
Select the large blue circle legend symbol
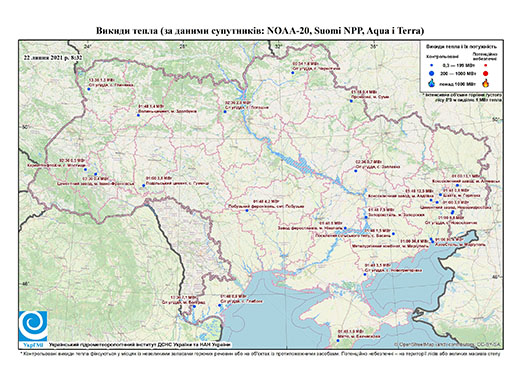coord(432,73)
